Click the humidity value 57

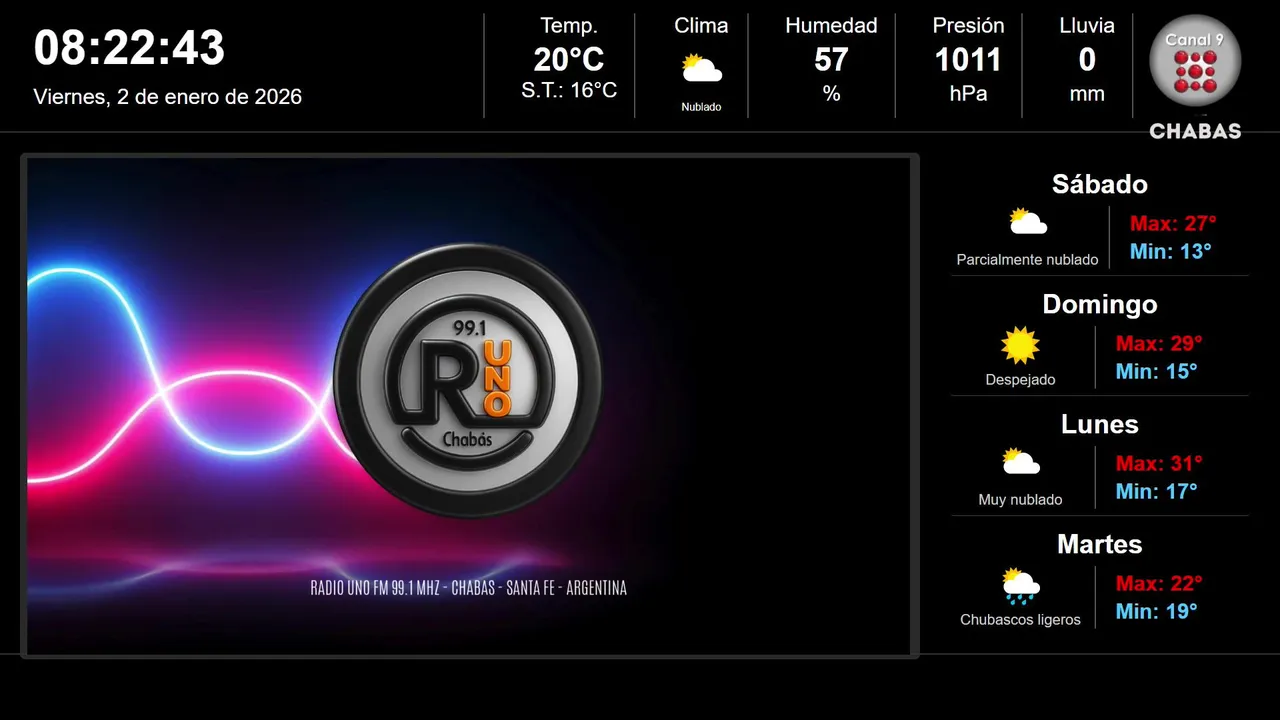(x=831, y=60)
